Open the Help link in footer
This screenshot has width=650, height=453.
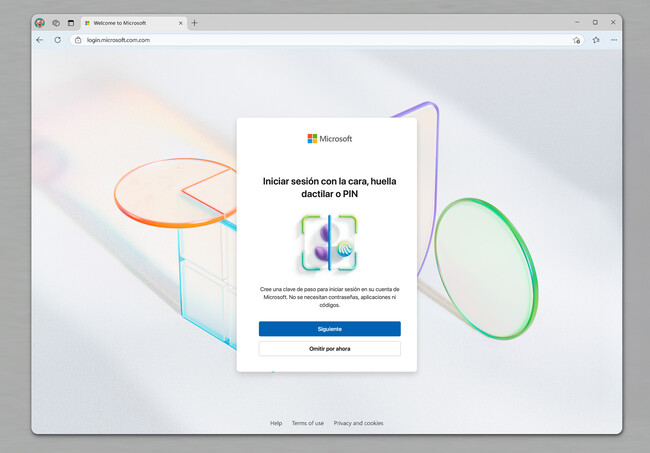click(276, 423)
